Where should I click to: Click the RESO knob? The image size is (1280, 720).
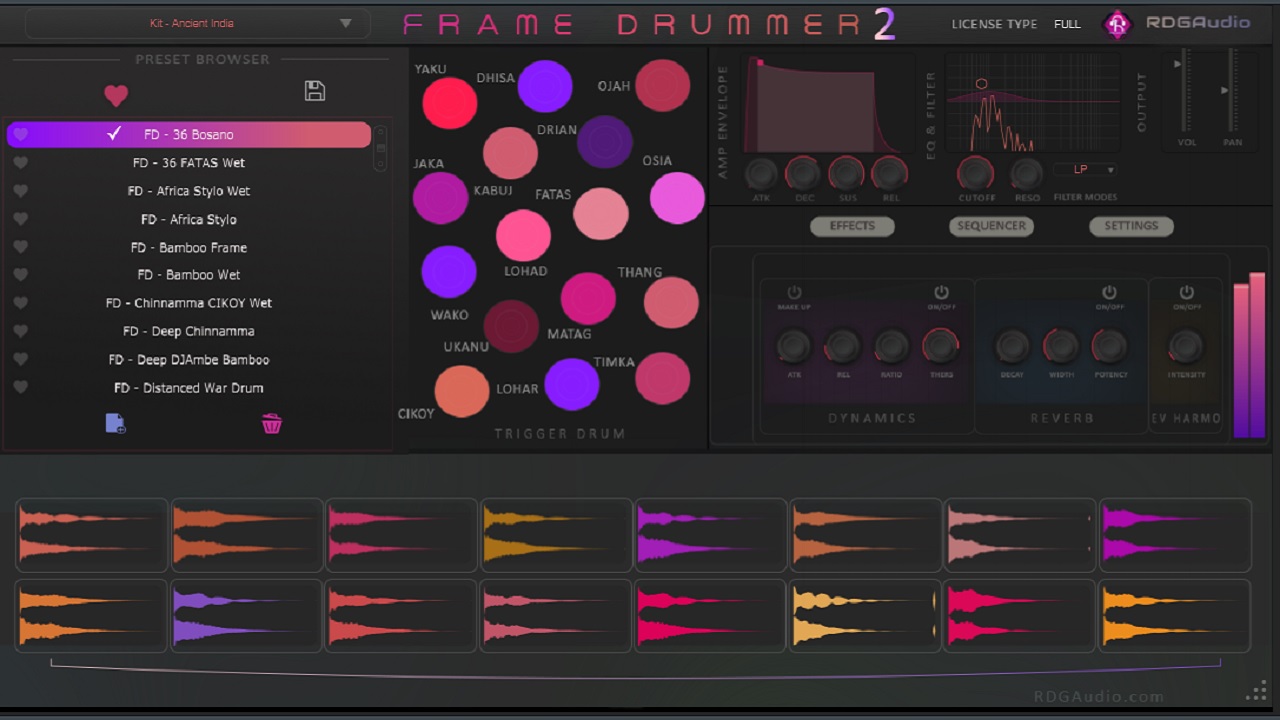1026,174
